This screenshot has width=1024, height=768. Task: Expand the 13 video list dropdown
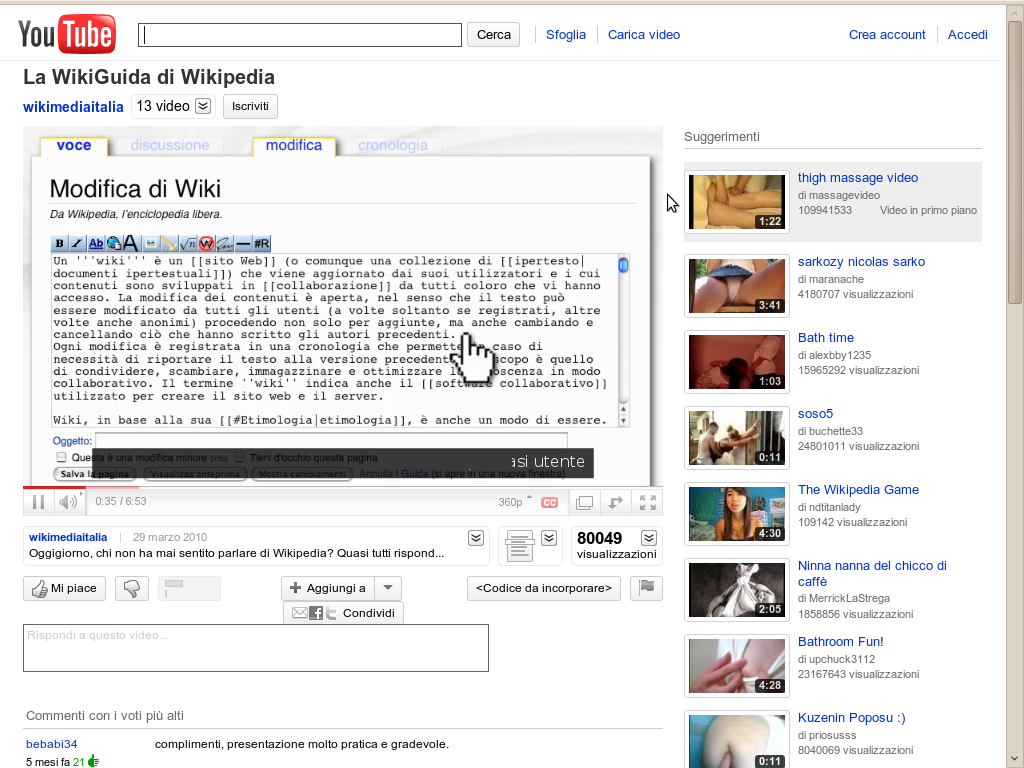click(x=203, y=106)
